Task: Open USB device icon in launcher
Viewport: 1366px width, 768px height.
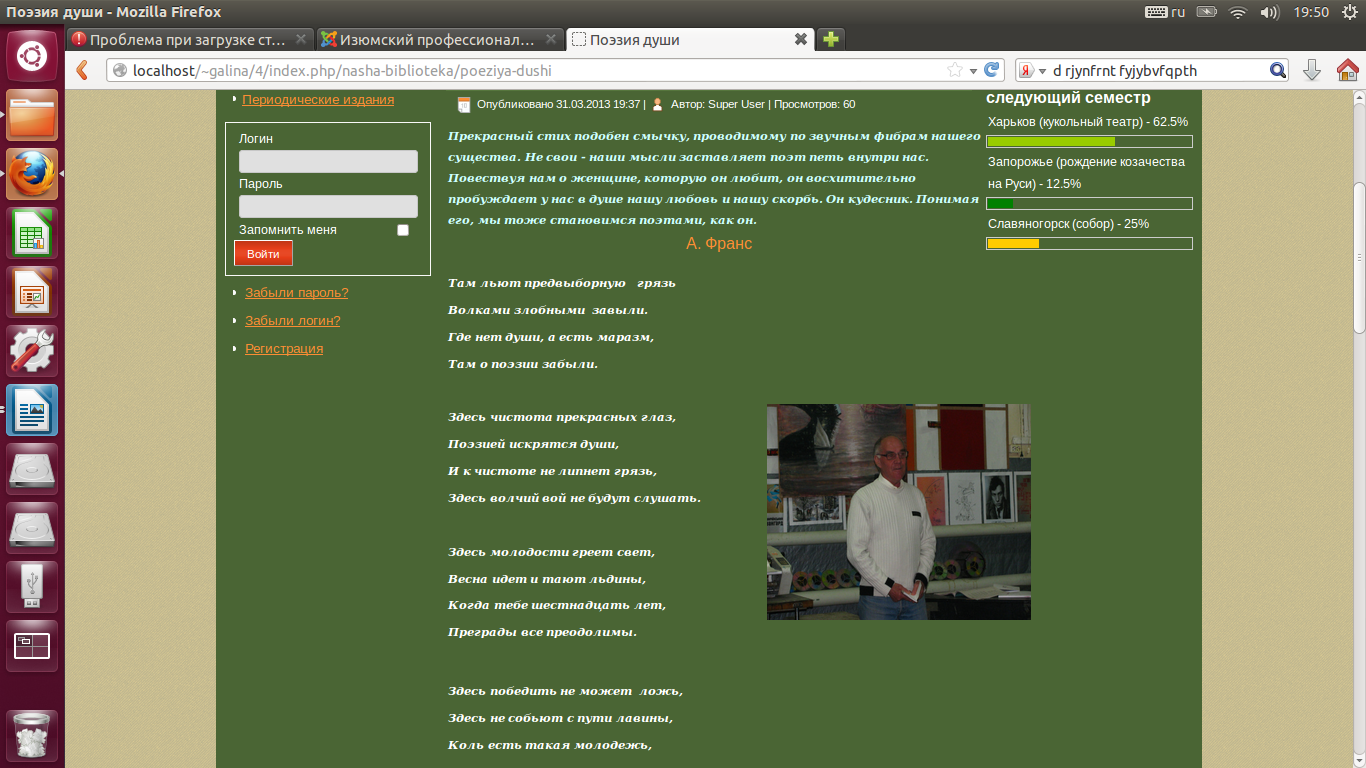Action: (x=32, y=587)
